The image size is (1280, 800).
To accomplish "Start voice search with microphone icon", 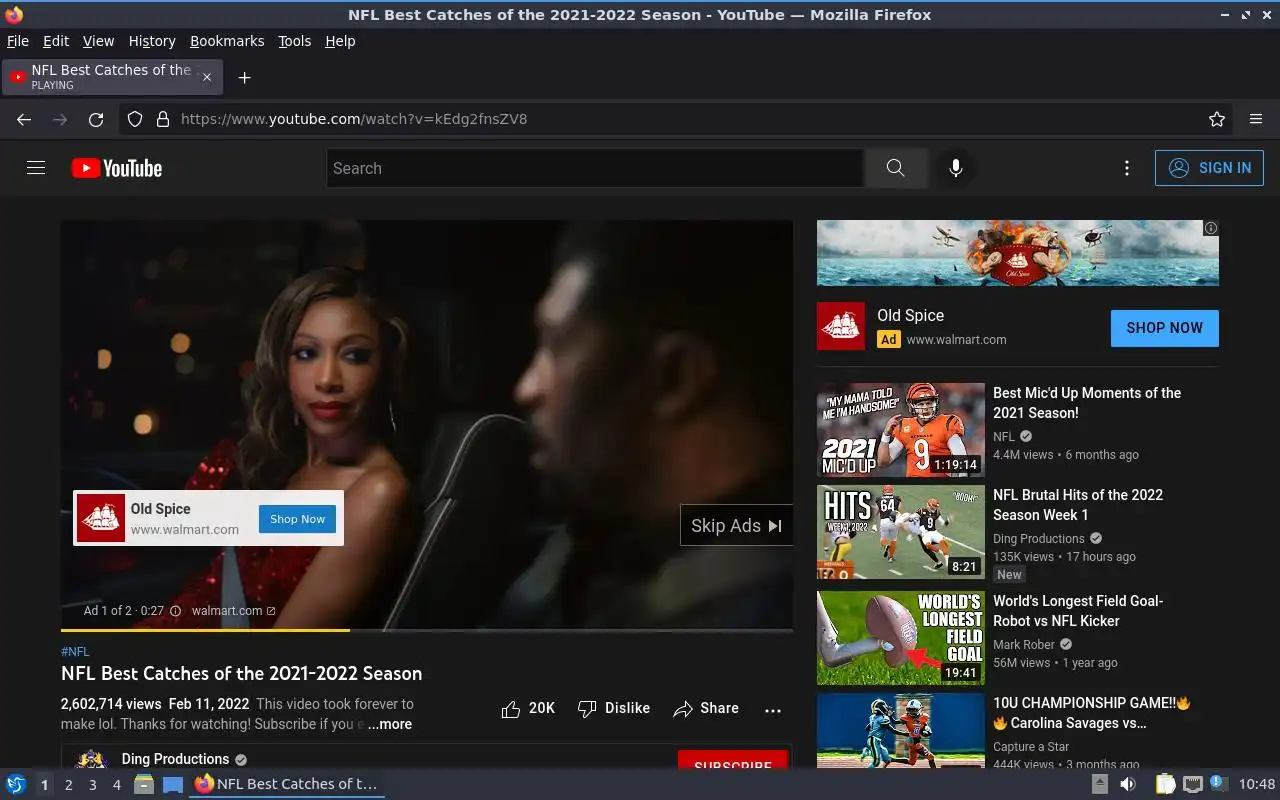I will (x=956, y=168).
